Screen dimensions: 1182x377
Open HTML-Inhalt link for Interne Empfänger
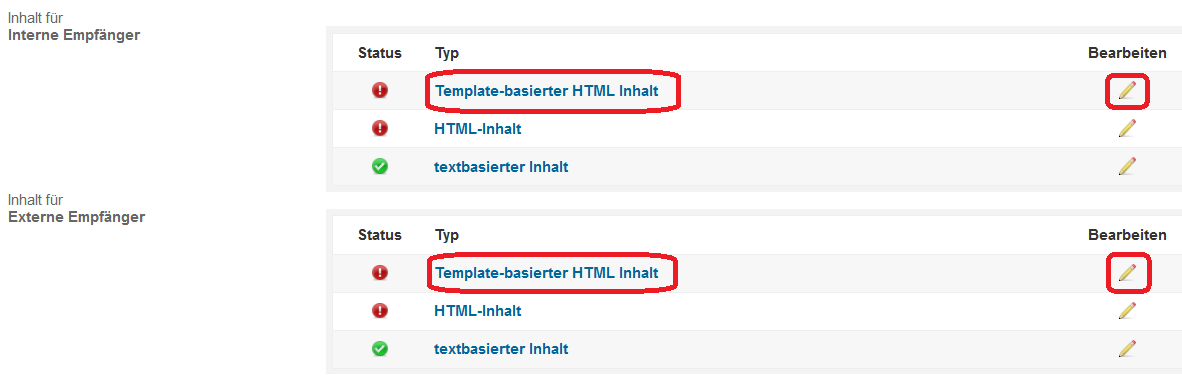[478, 129]
